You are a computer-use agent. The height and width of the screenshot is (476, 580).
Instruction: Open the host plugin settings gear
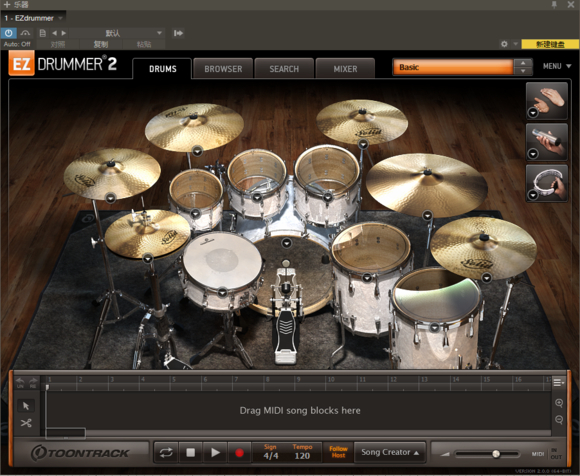[504, 44]
